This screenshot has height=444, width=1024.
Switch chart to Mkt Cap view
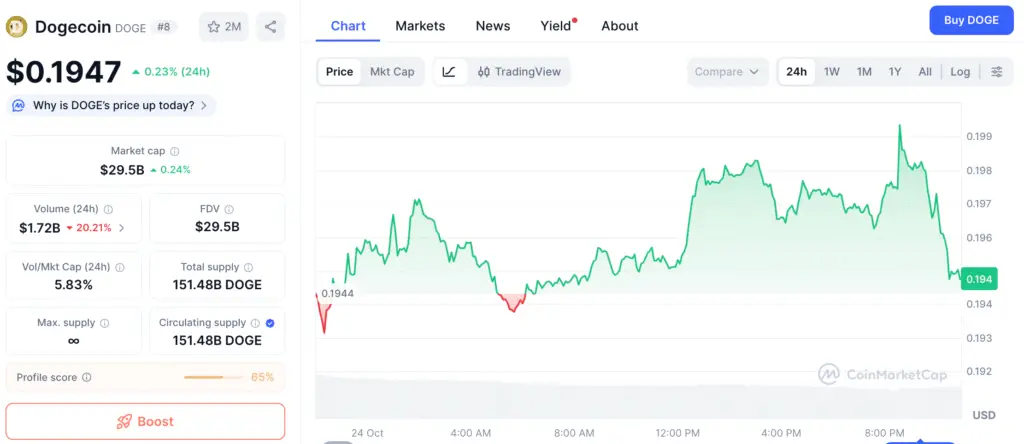(392, 72)
